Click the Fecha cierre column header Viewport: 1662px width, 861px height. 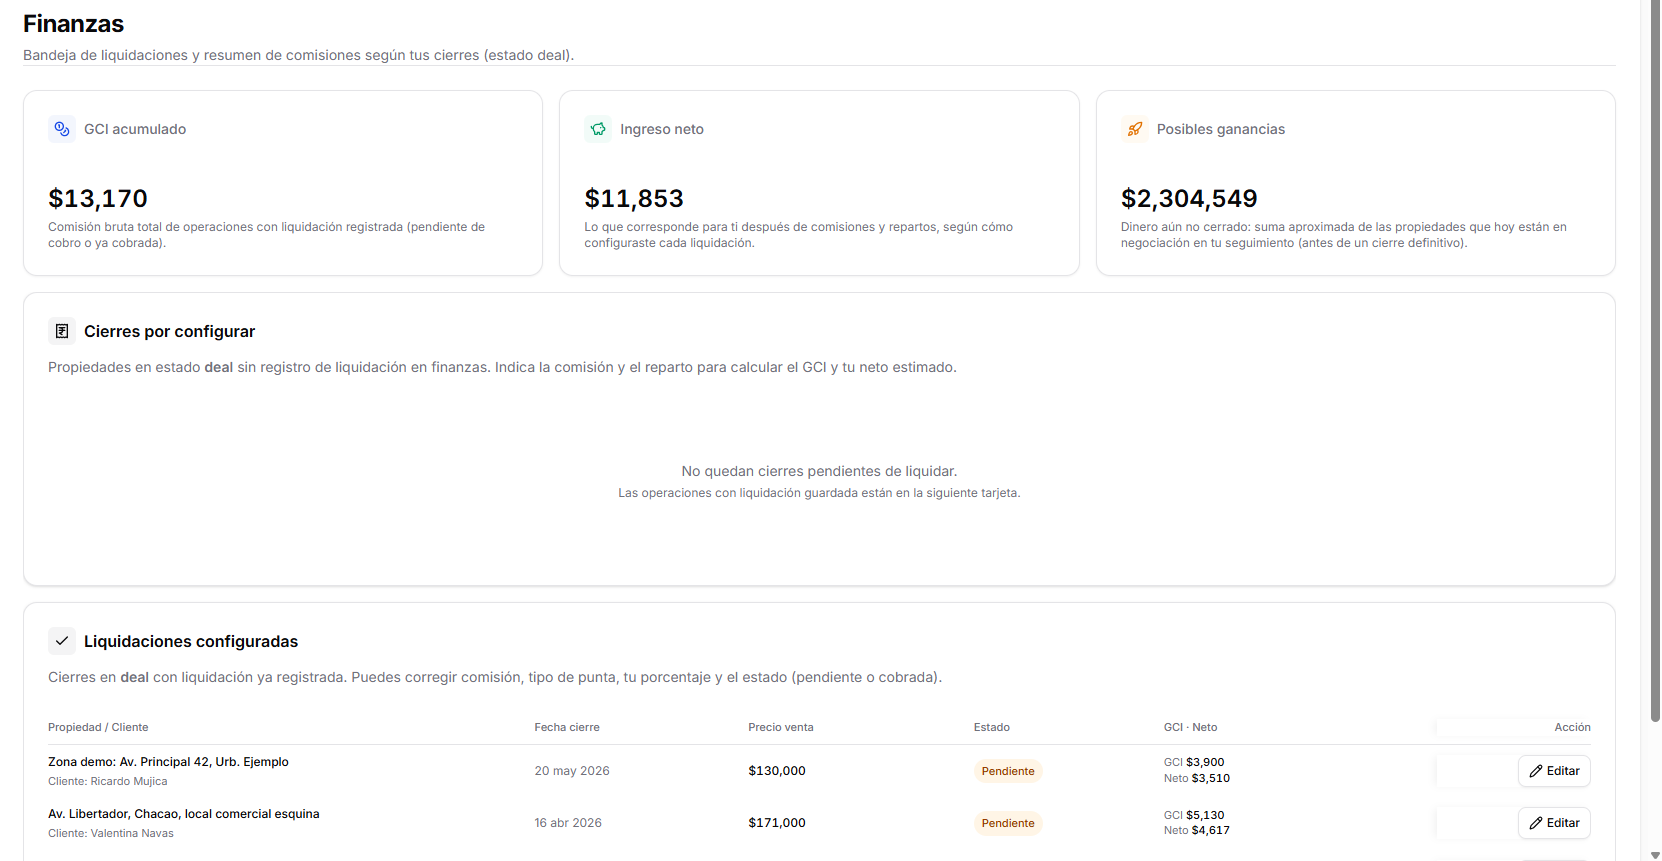point(567,727)
